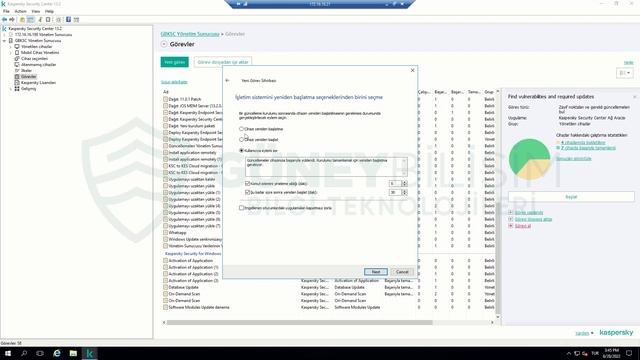Image resolution: width=640 pixels, height=360 pixels.
Task: Select the Kullanıcıya eylem sor radio option
Action: coord(242,151)
